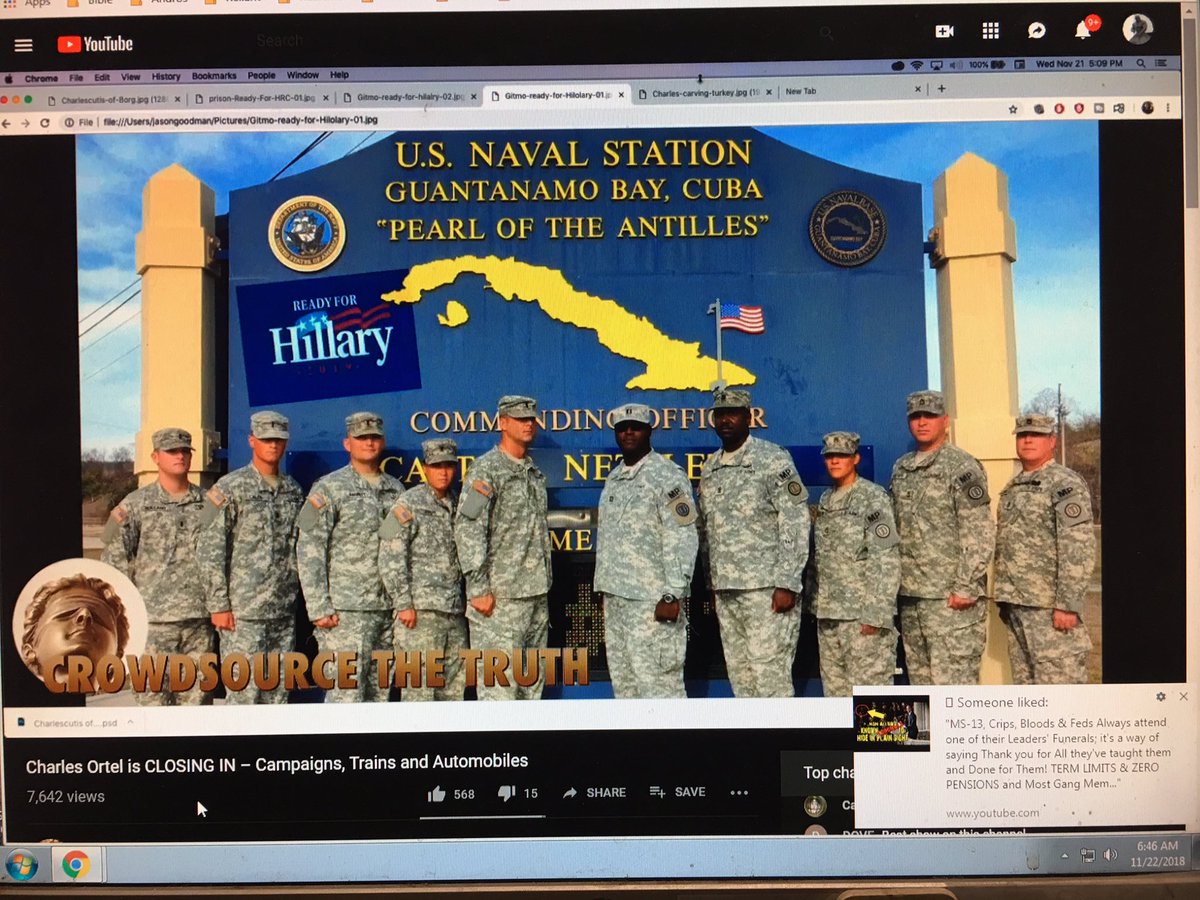Open the three-dot more actions menu
1200x900 pixels.
[x=739, y=792]
